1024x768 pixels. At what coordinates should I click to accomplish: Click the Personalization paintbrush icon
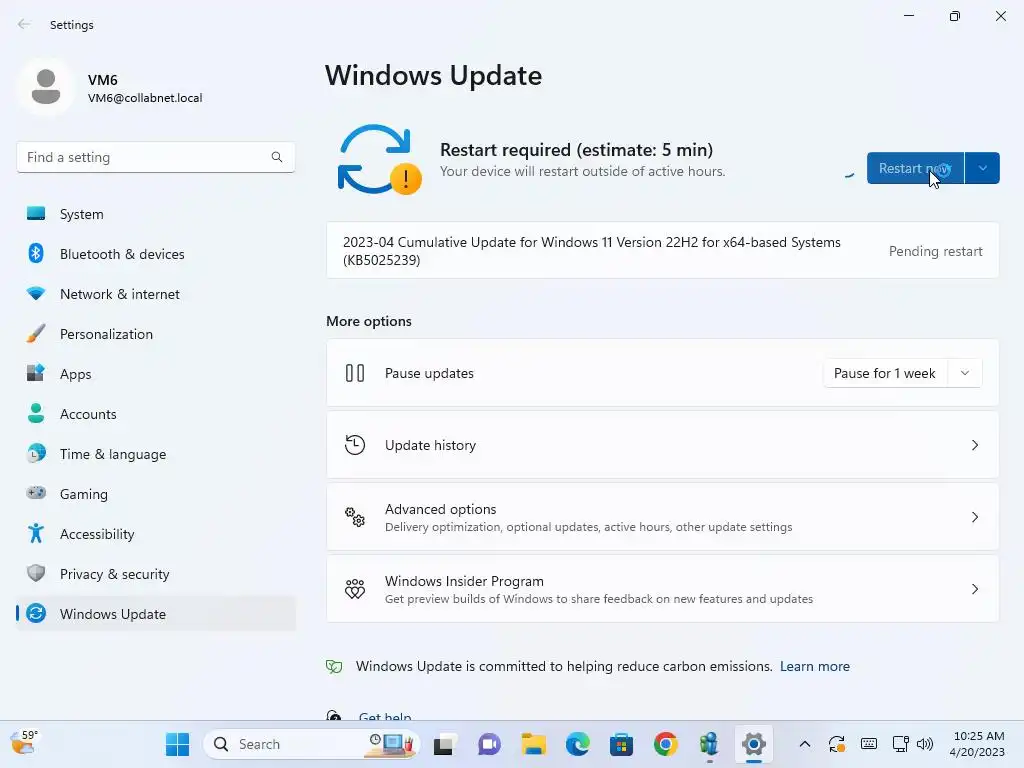[x=36, y=334]
